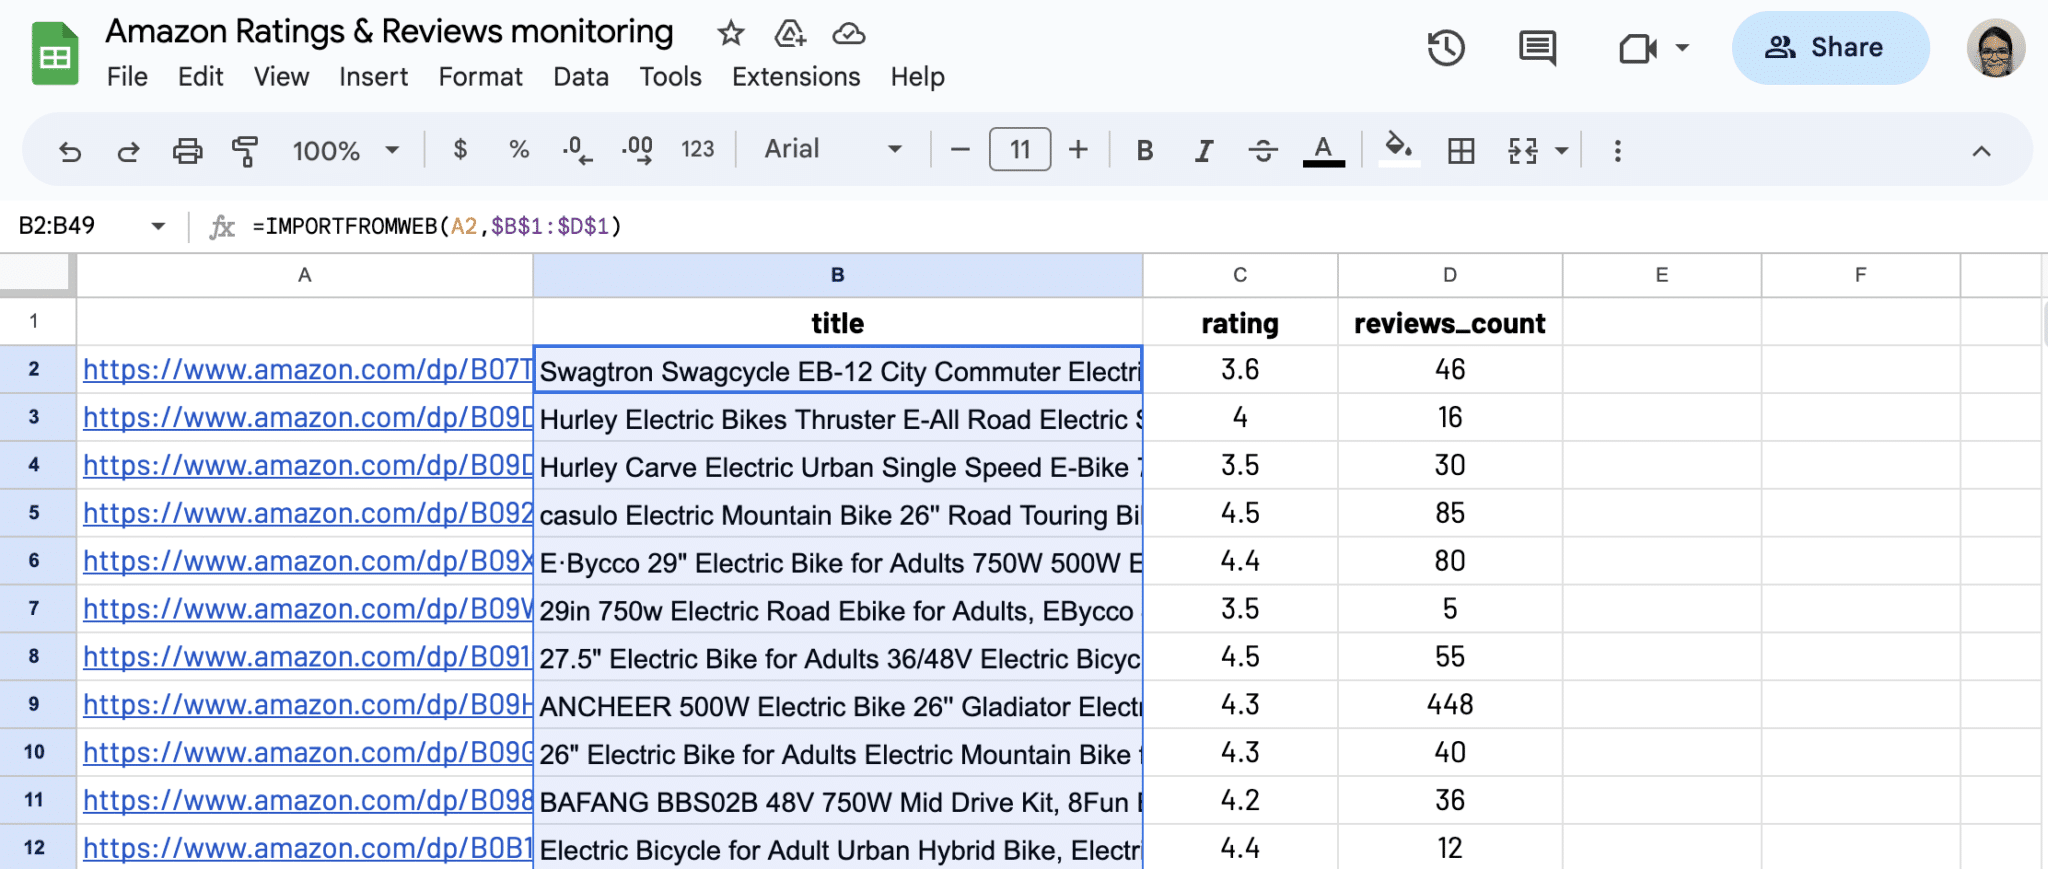Click the undo arrow icon

(x=69, y=151)
